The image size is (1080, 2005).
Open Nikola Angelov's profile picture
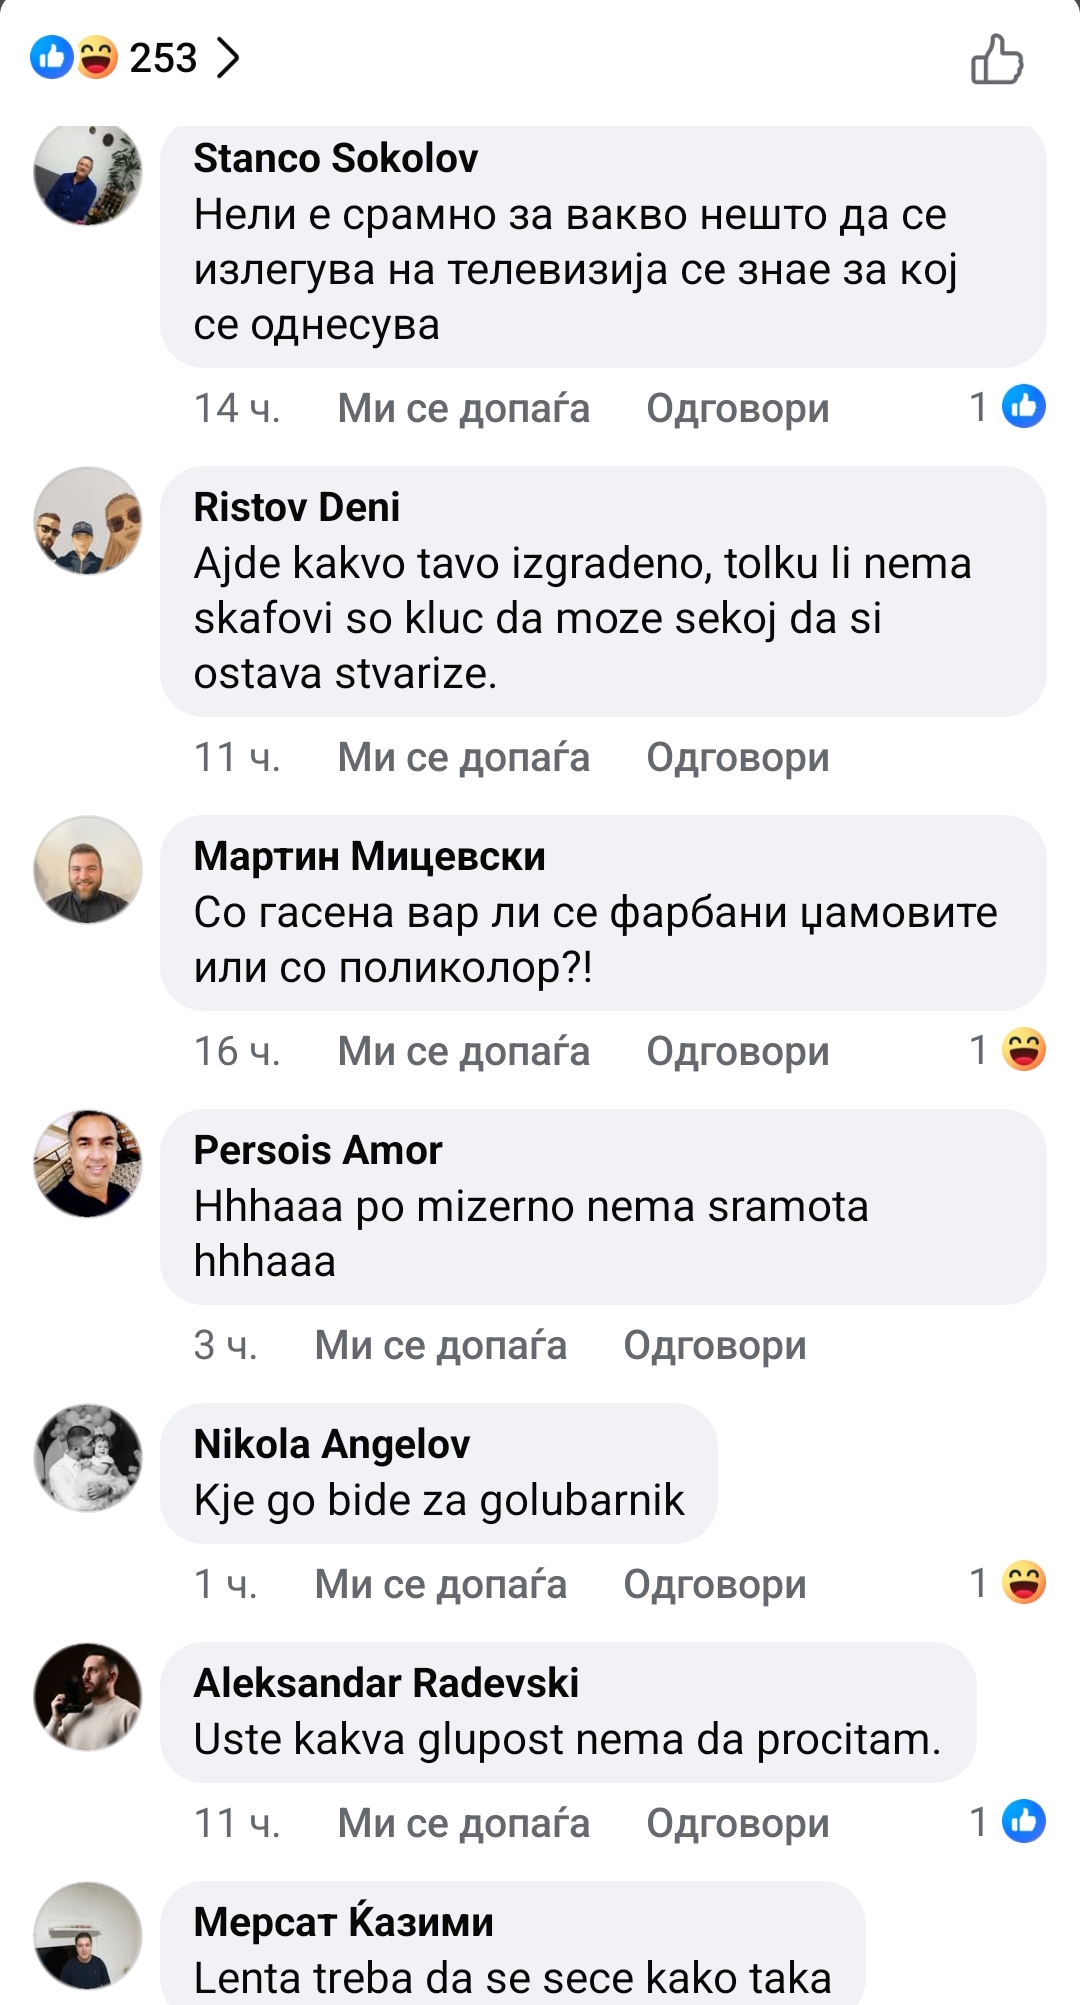pos(88,1458)
